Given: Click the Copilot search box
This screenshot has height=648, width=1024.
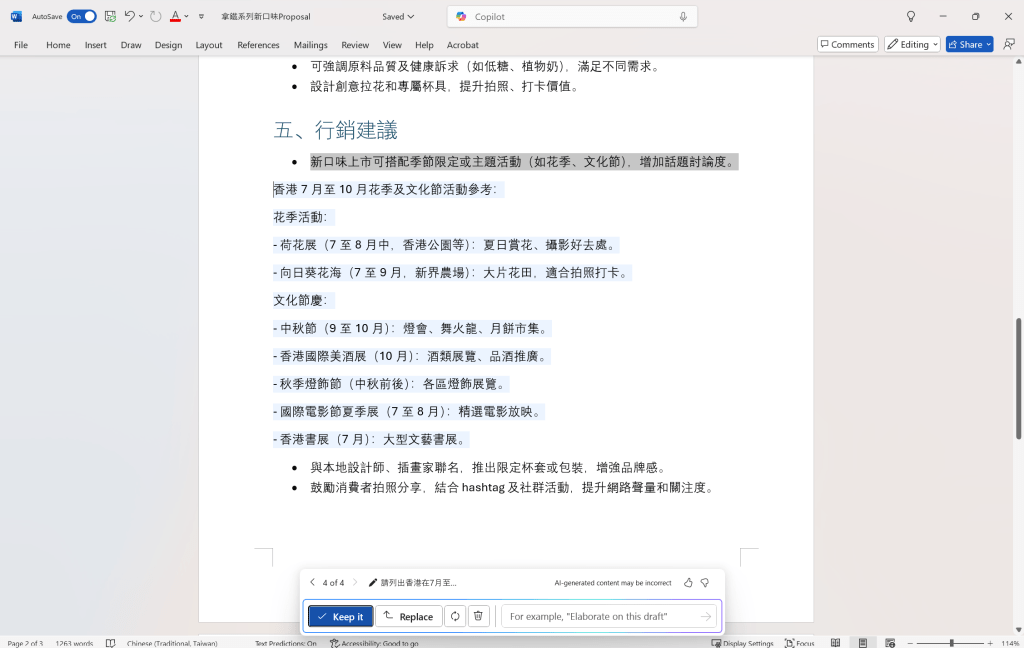Looking at the screenshot, I should 572,16.
